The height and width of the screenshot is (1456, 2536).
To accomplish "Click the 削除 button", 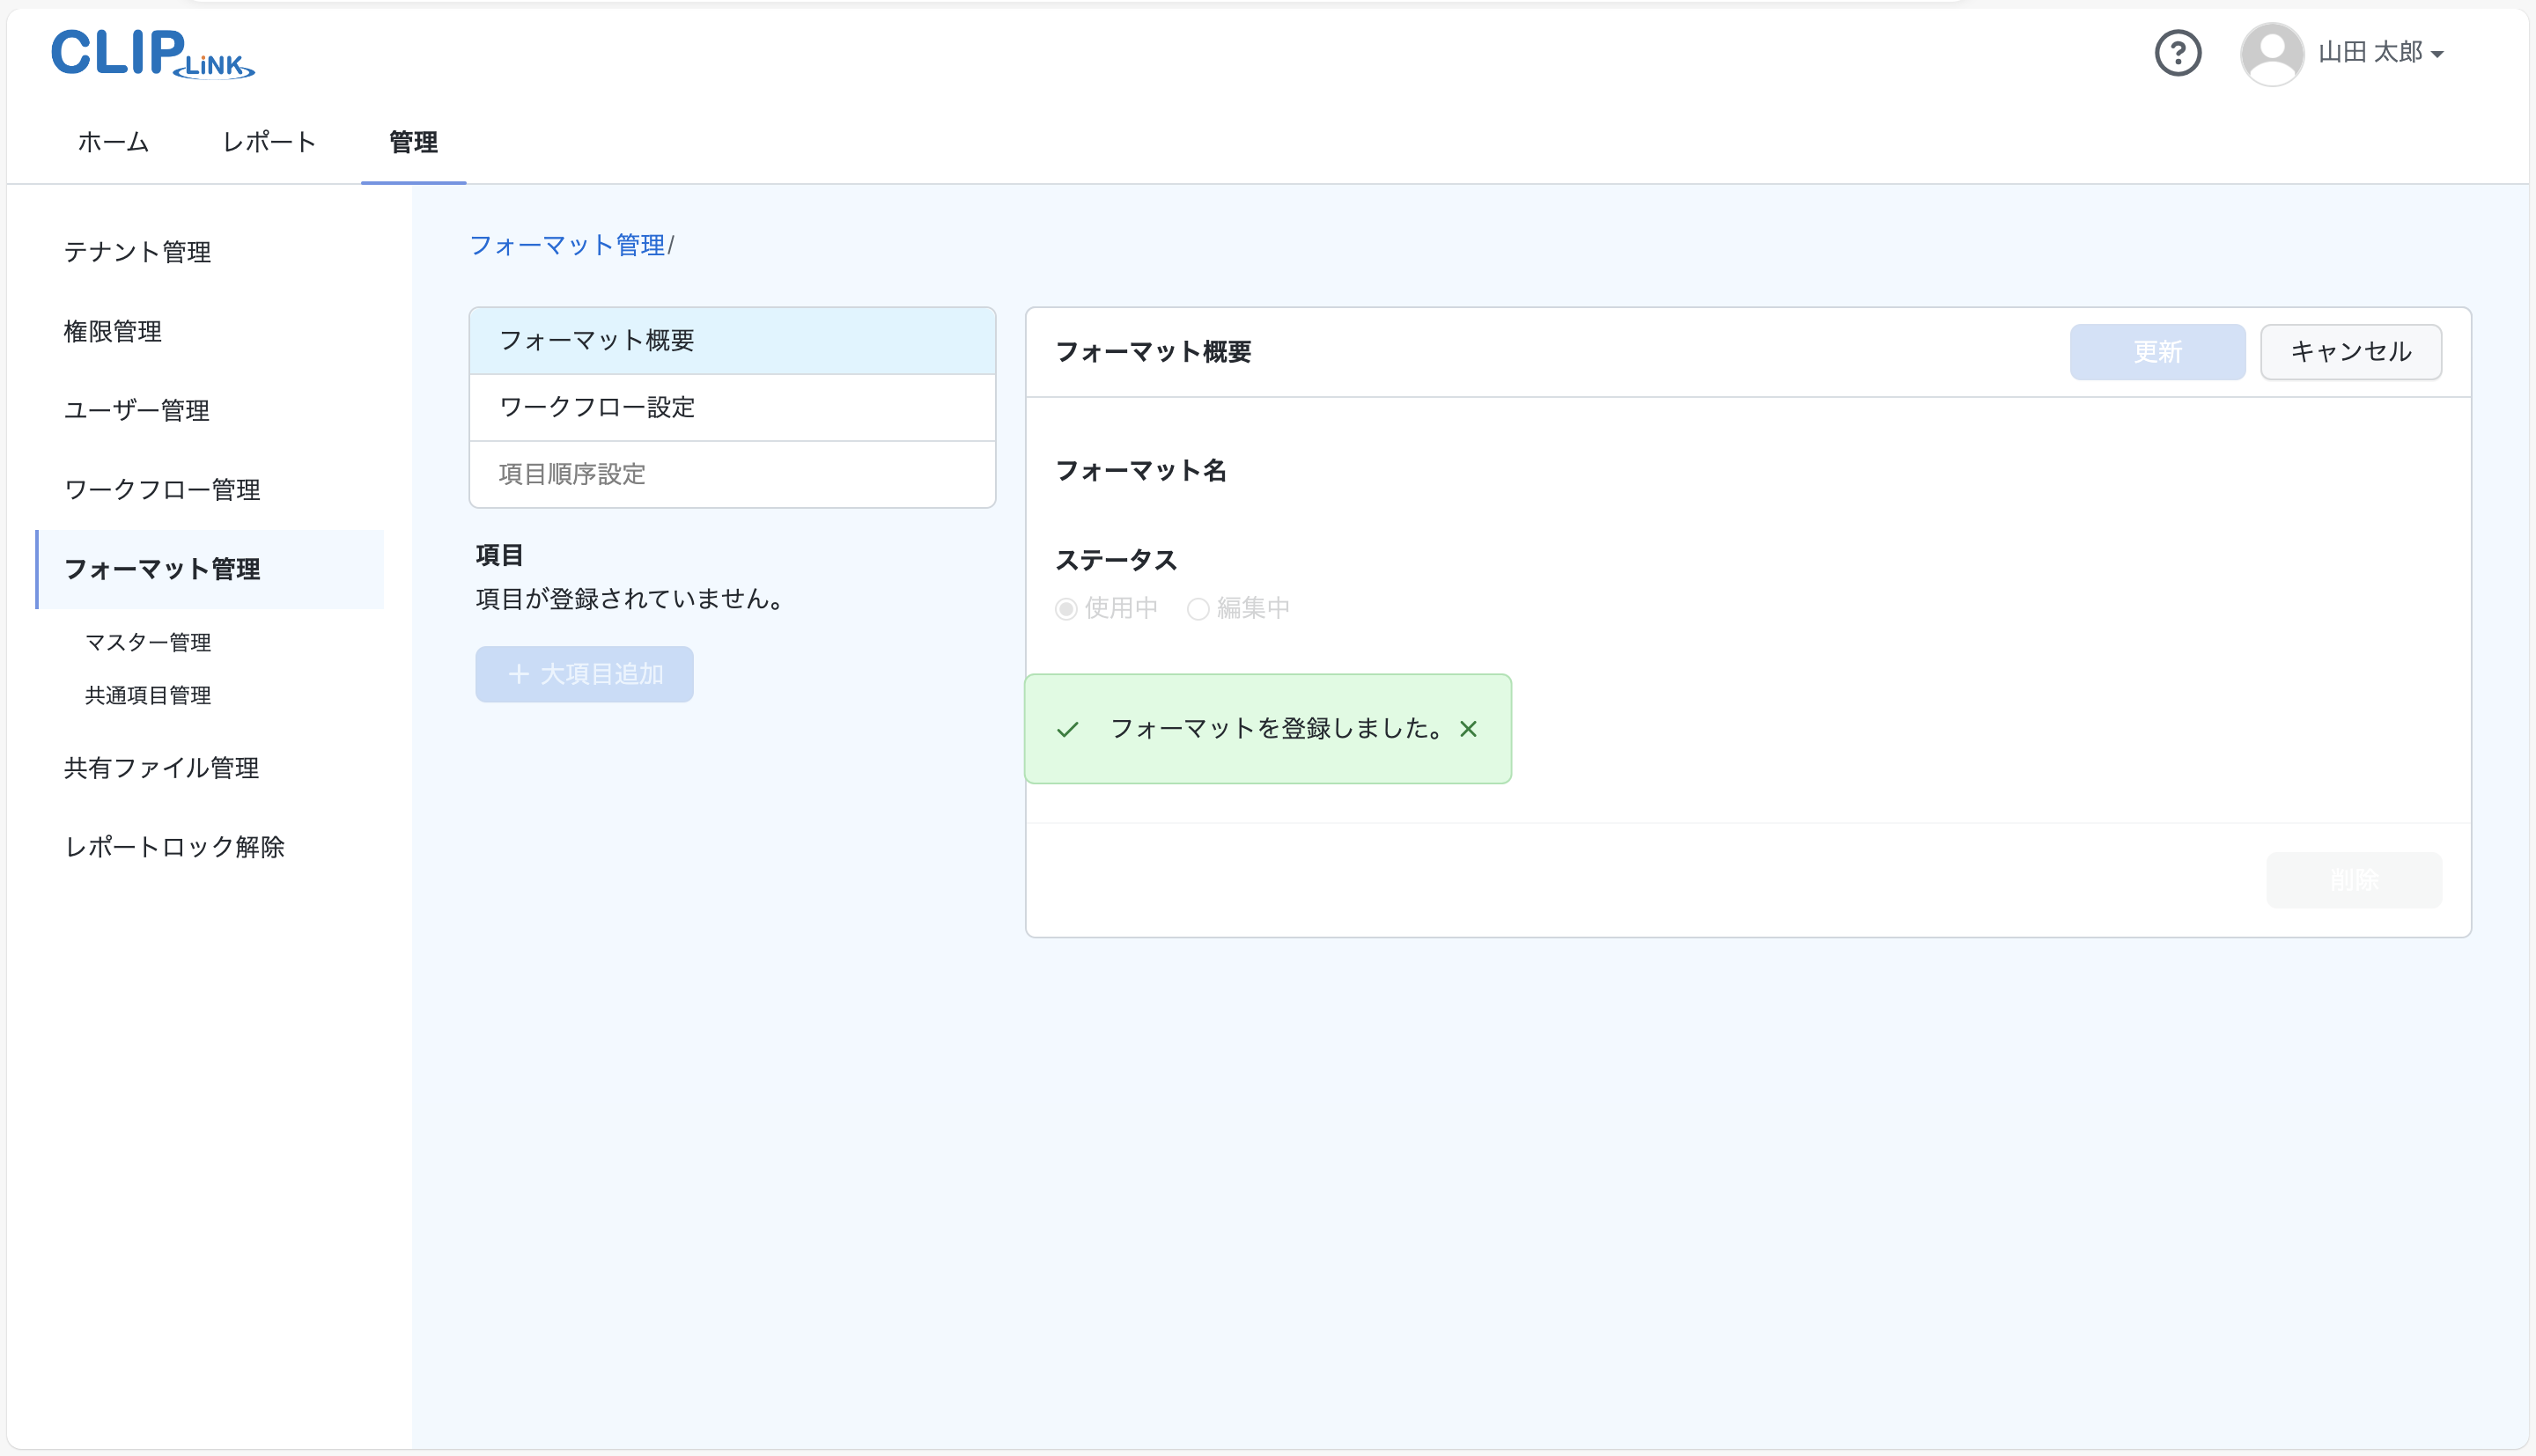I will pos(2354,879).
